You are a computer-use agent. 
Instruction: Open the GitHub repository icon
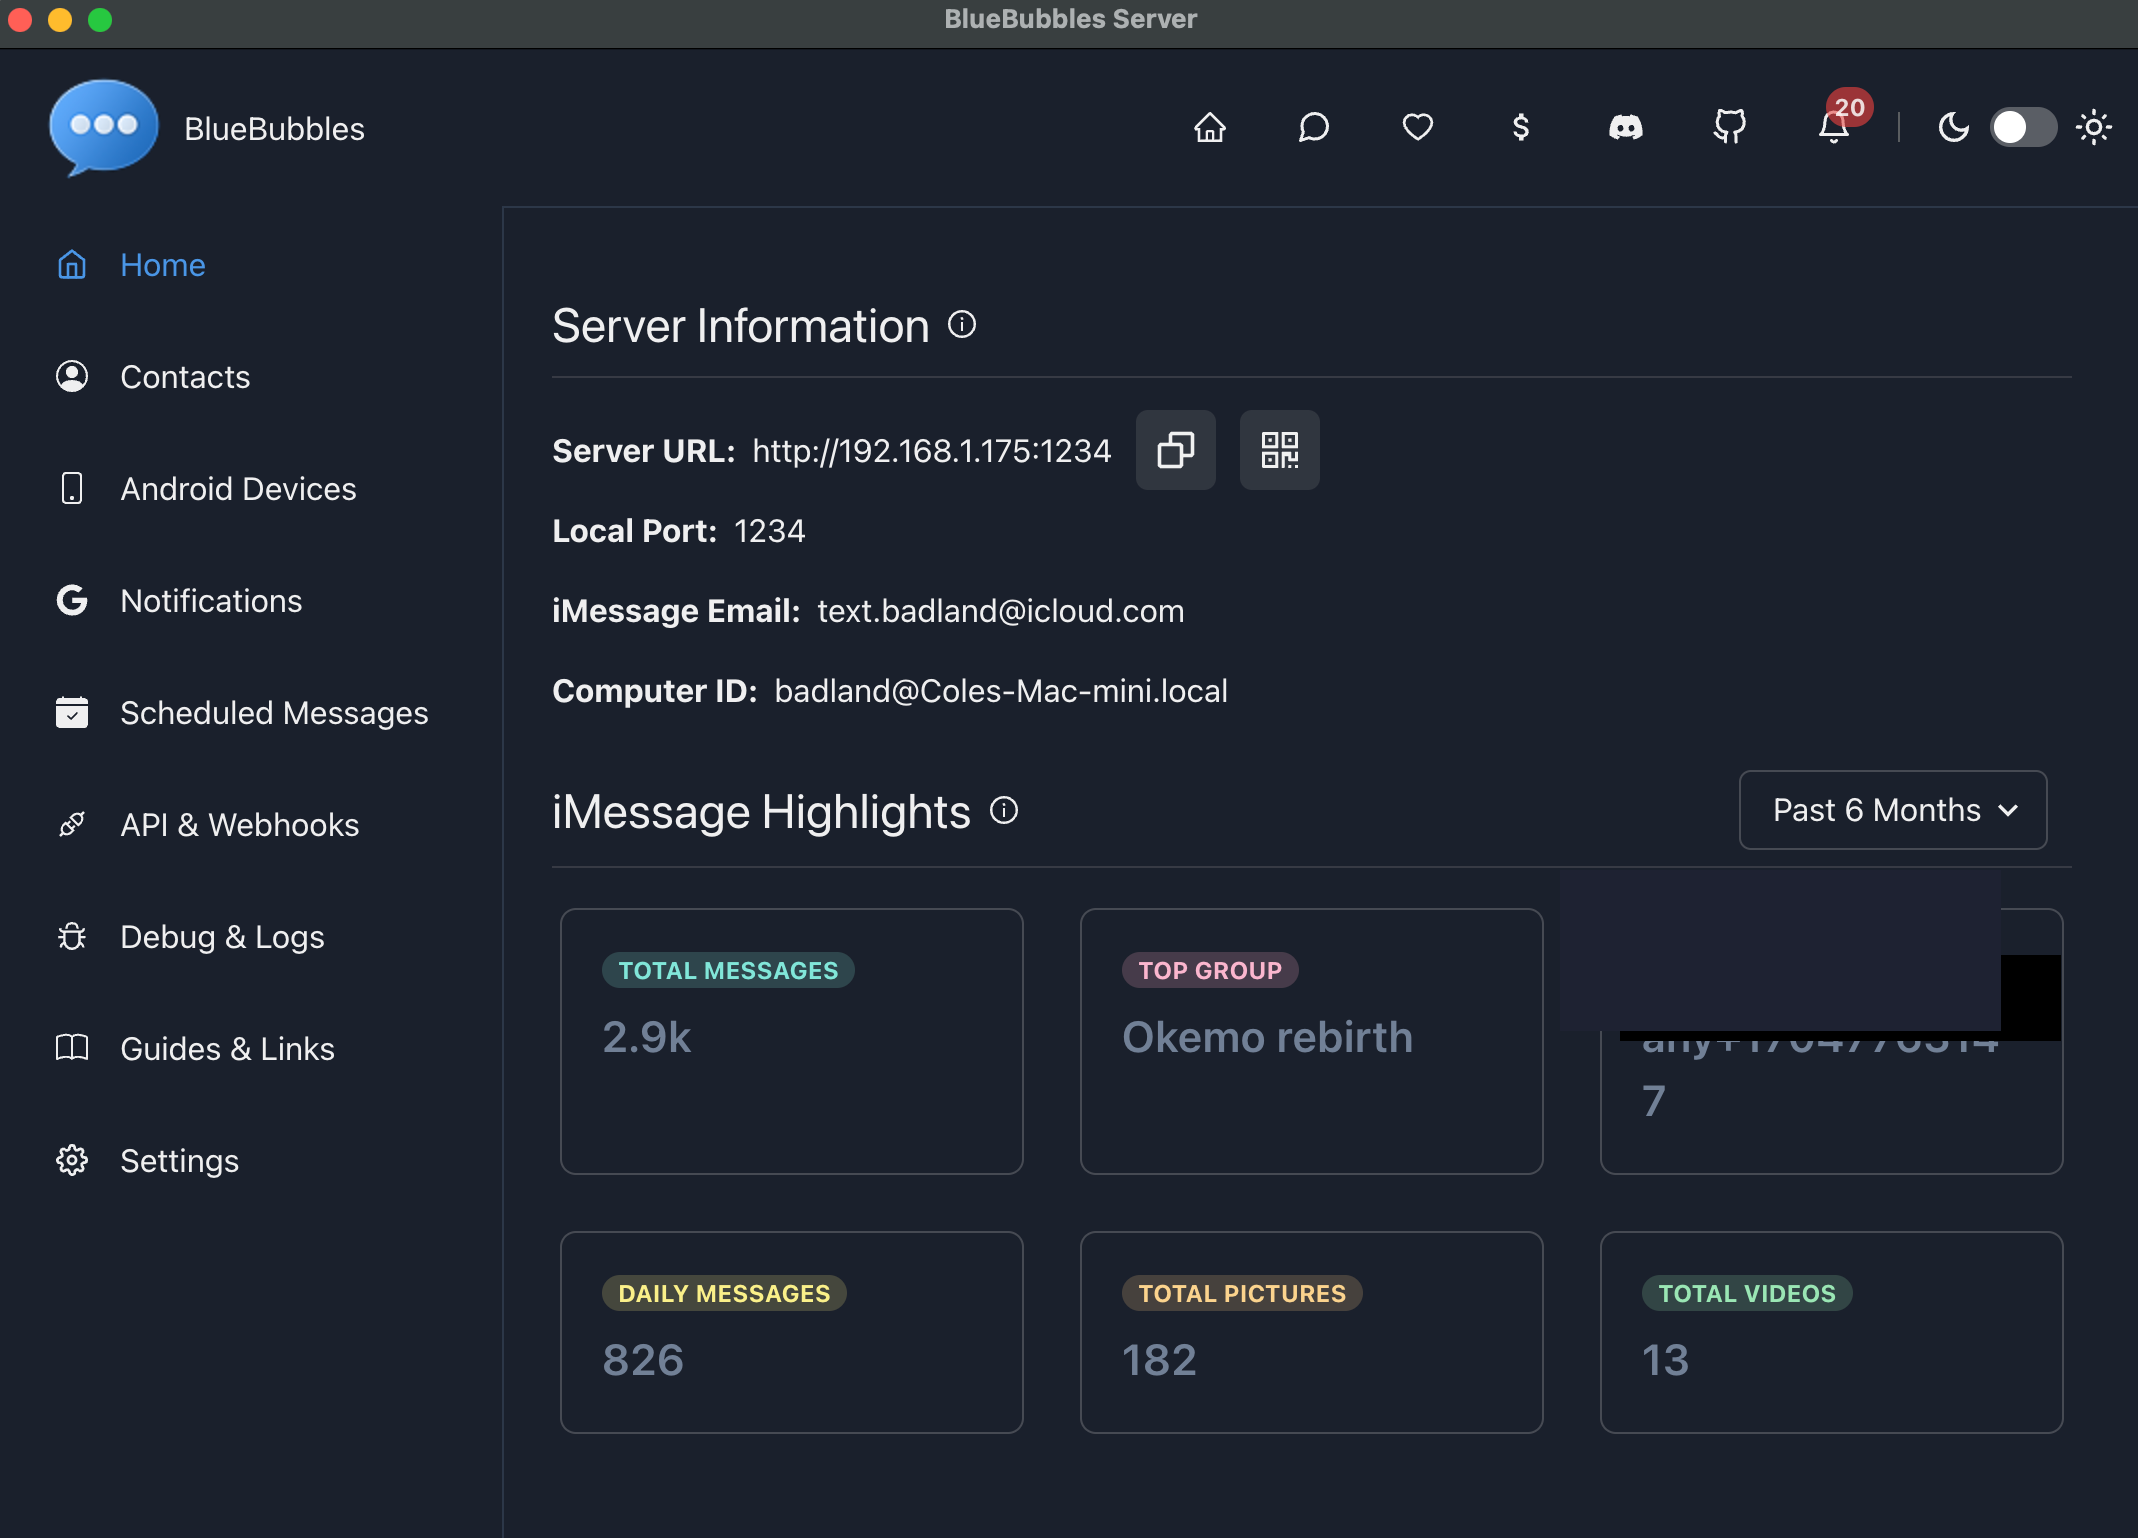(1729, 127)
